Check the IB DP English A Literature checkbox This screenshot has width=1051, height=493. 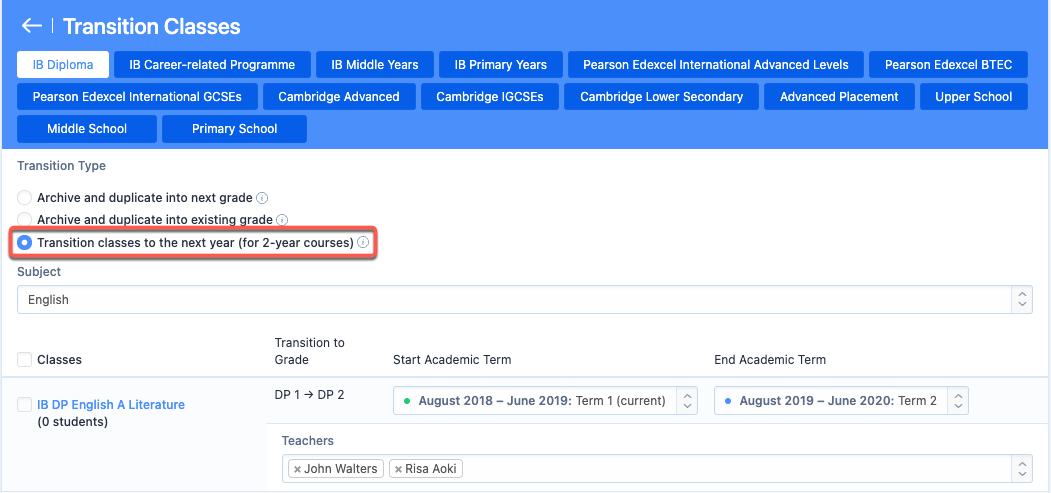click(24, 404)
